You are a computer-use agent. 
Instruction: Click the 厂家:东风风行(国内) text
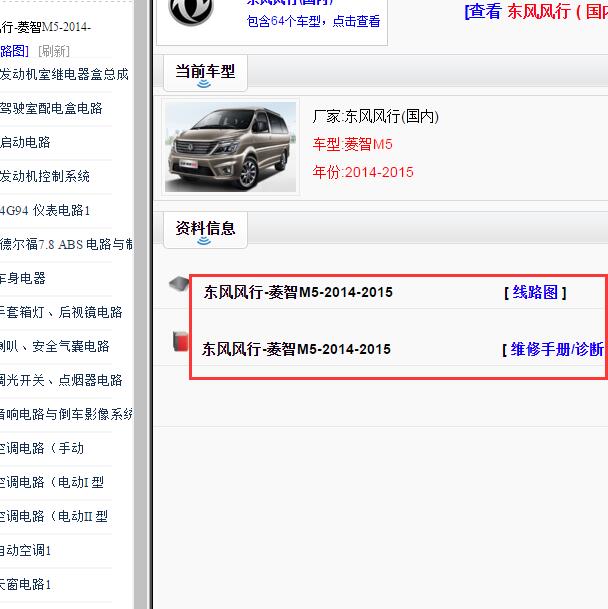[x=376, y=116]
